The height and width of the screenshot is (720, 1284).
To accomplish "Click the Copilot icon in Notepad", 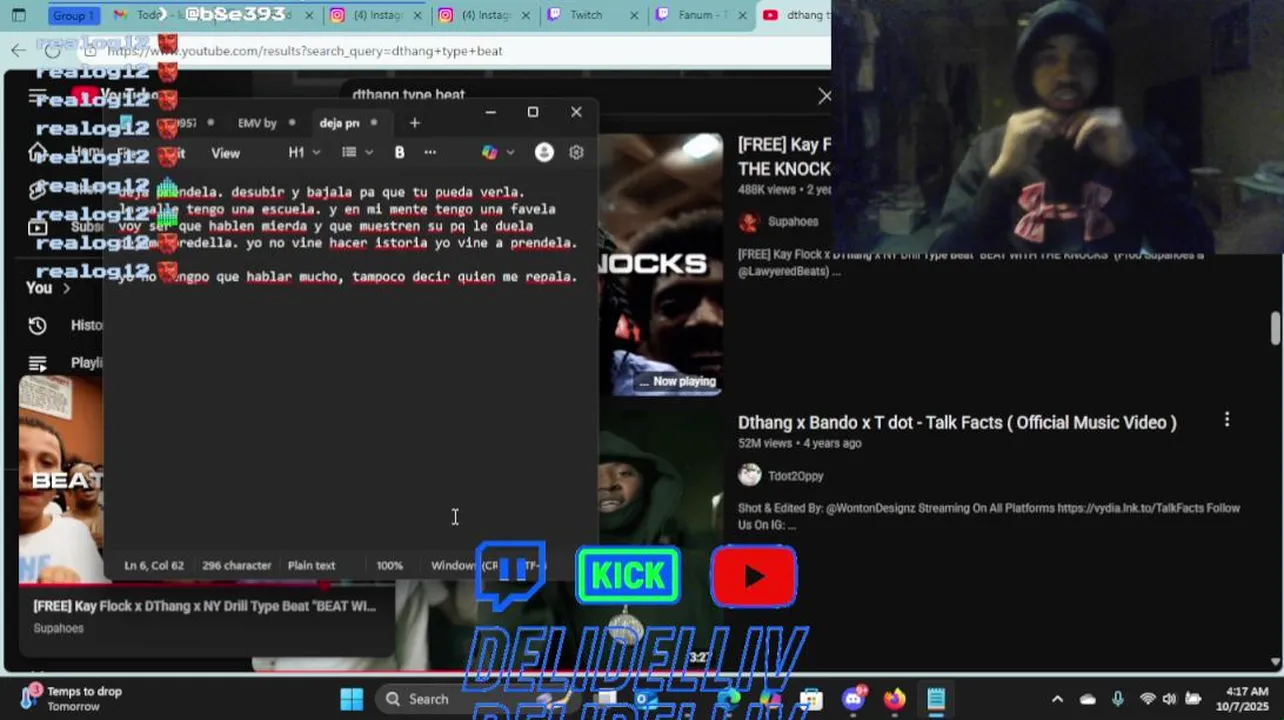I will [489, 152].
